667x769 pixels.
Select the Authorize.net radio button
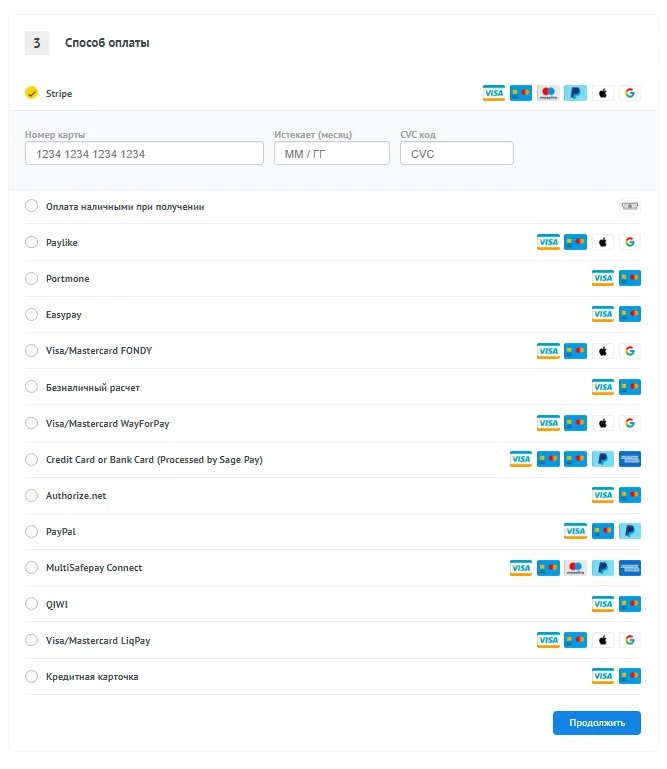[31, 496]
